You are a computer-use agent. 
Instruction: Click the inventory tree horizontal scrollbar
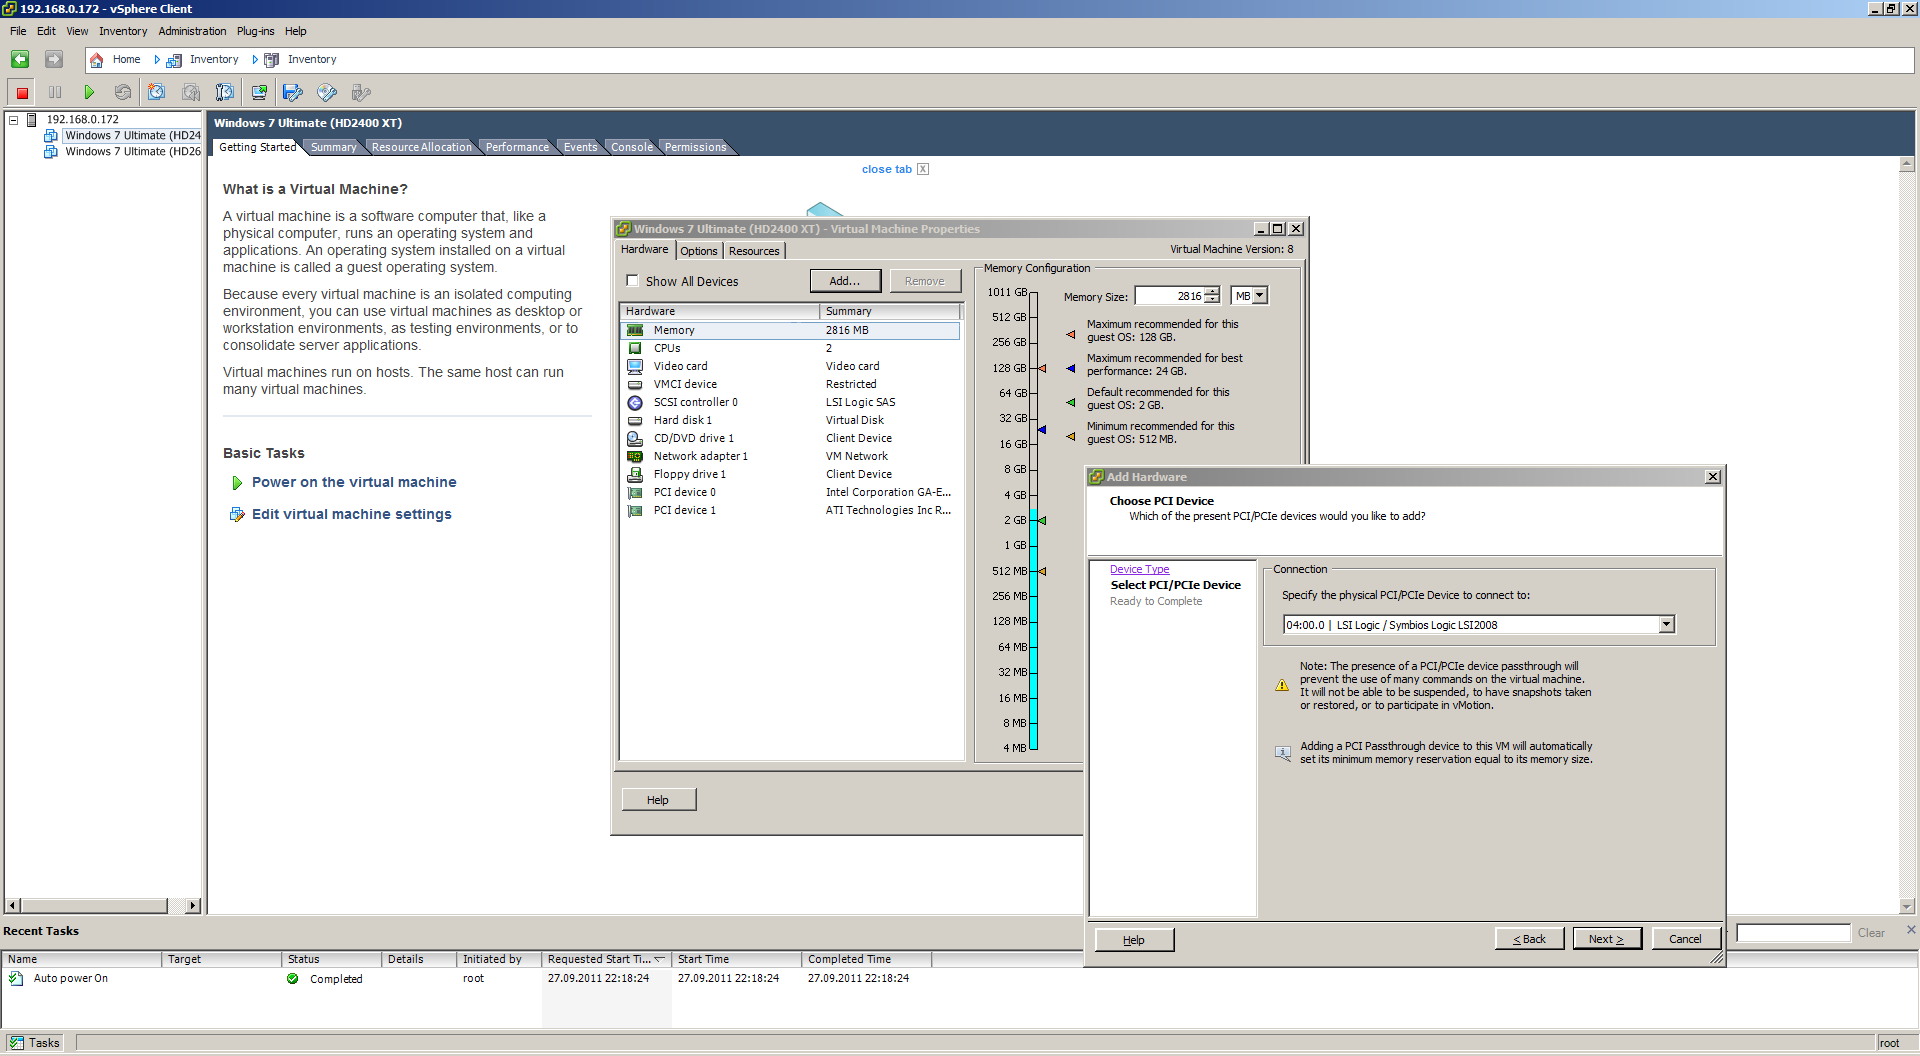pos(94,906)
